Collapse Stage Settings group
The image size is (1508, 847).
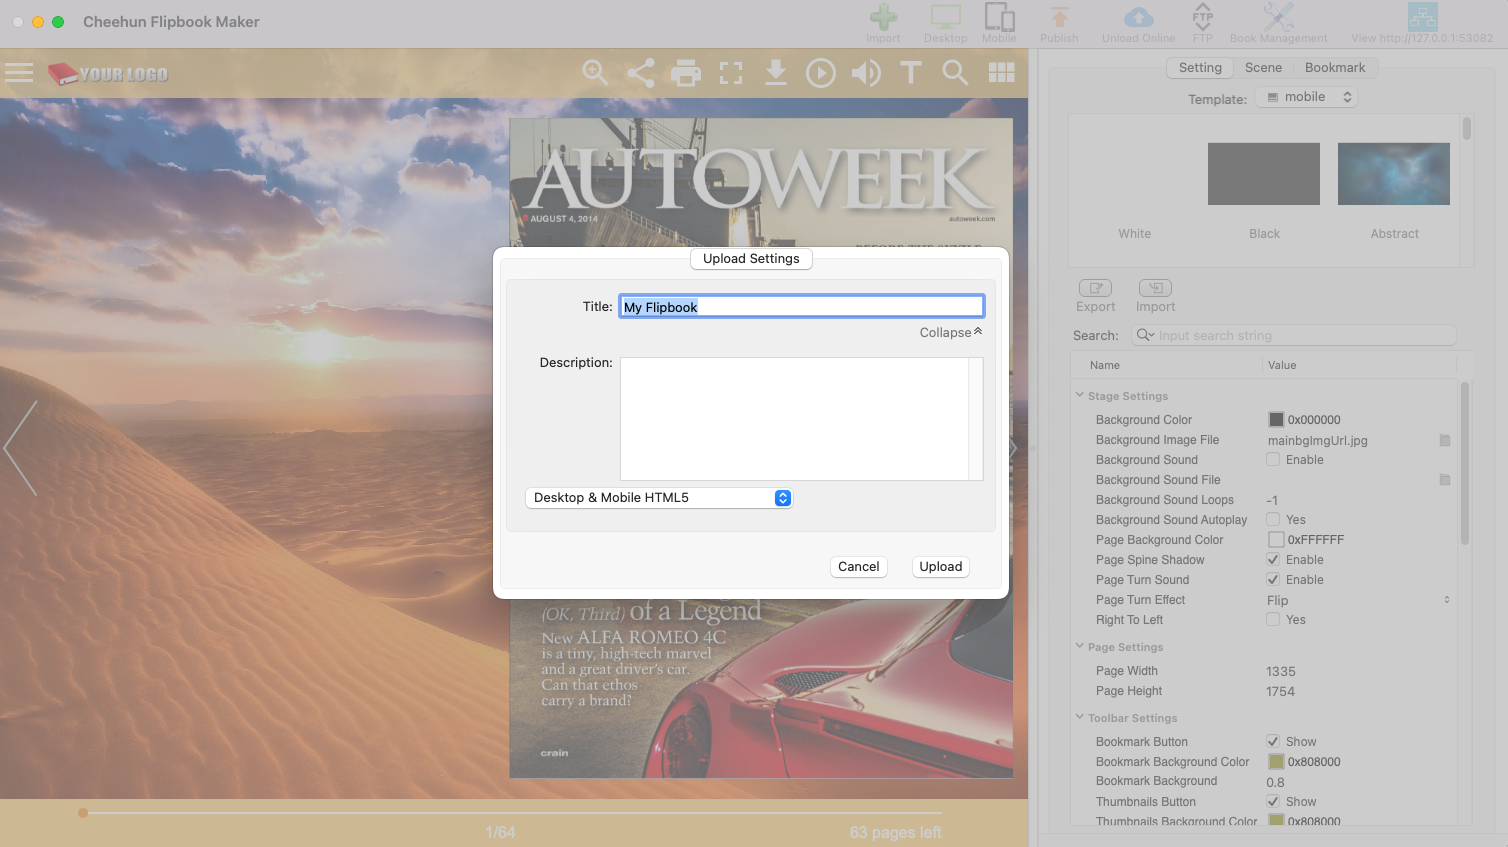[1080, 395]
